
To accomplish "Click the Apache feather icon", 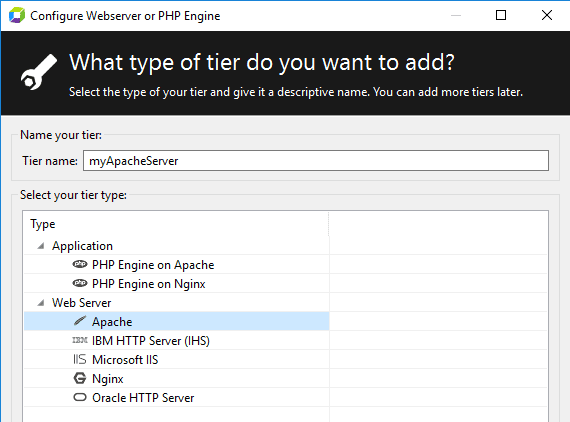I will pyautogui.click(x=80, y=321).
